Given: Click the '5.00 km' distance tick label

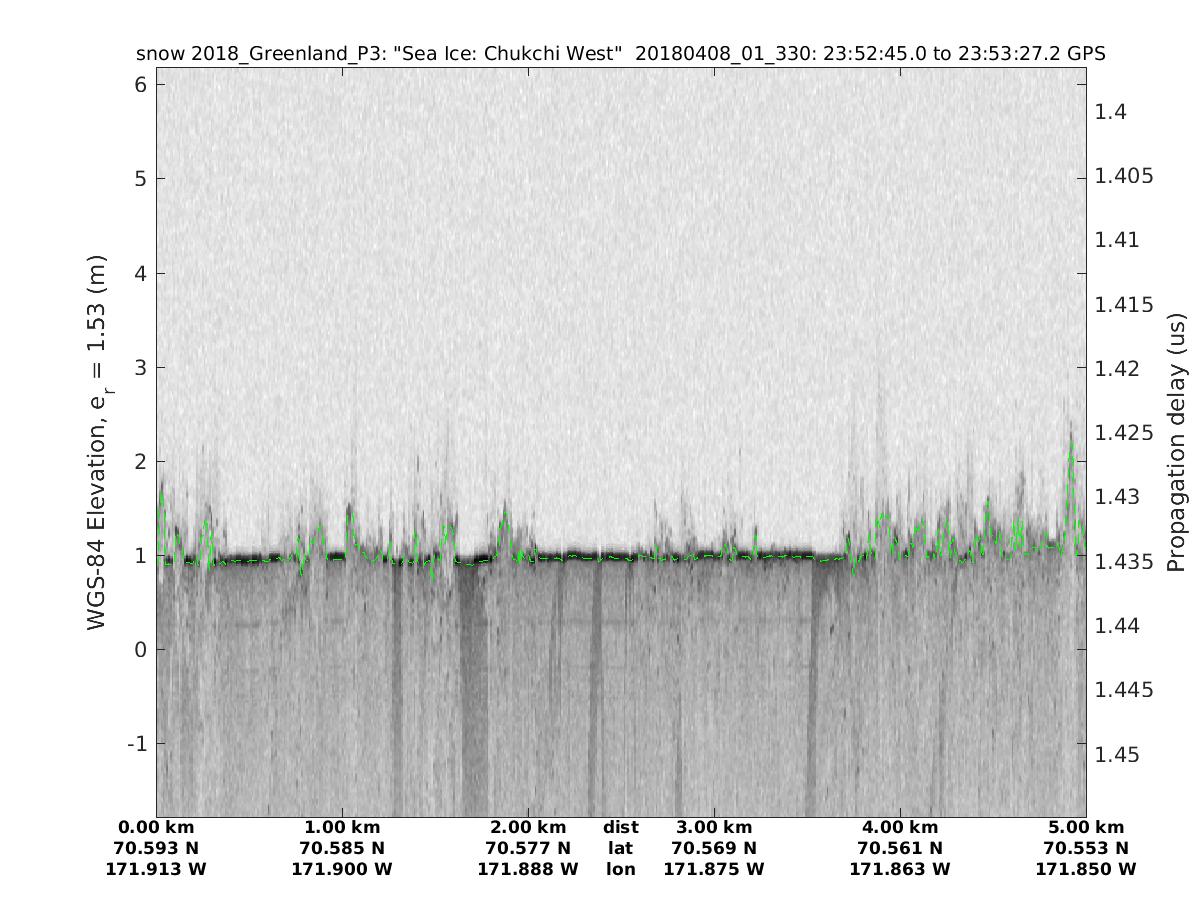Looking at the screenshot, I should tap(1086, 827).
